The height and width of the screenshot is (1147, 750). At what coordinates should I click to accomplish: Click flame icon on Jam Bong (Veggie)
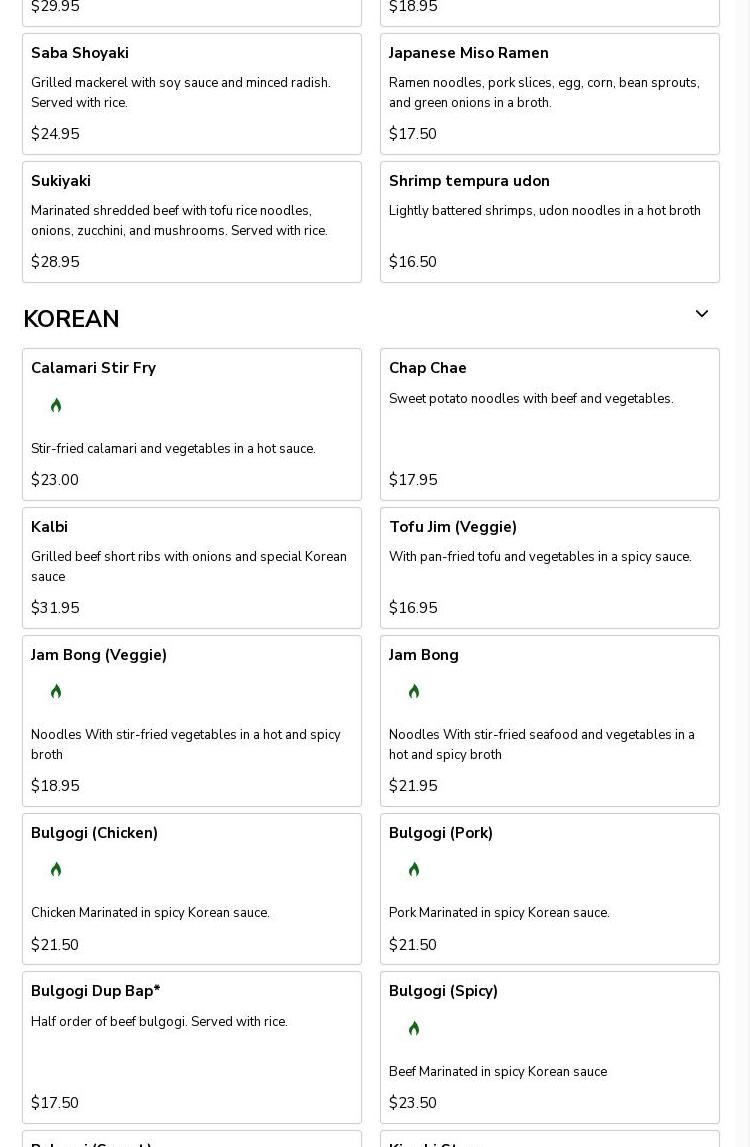56,691
